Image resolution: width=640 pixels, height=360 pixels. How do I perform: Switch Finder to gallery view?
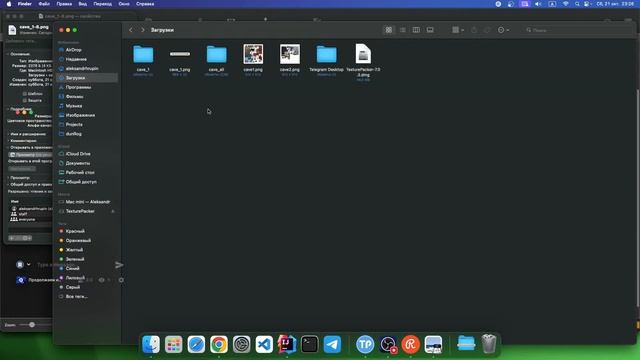point(430,30)
